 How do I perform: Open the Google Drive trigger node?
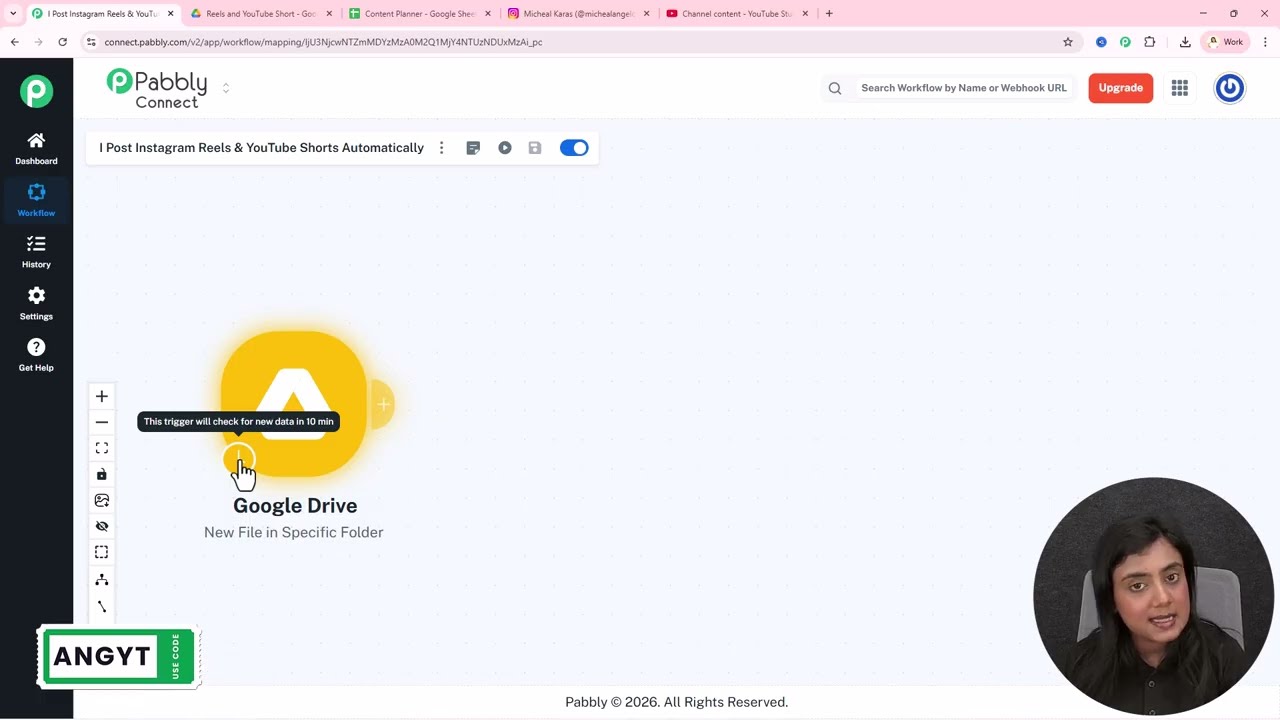pos(294,404)
